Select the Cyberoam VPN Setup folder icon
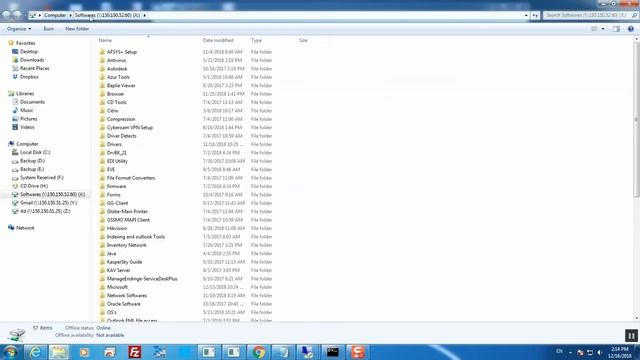The image size is (640, 360). (x=102, y=127)
